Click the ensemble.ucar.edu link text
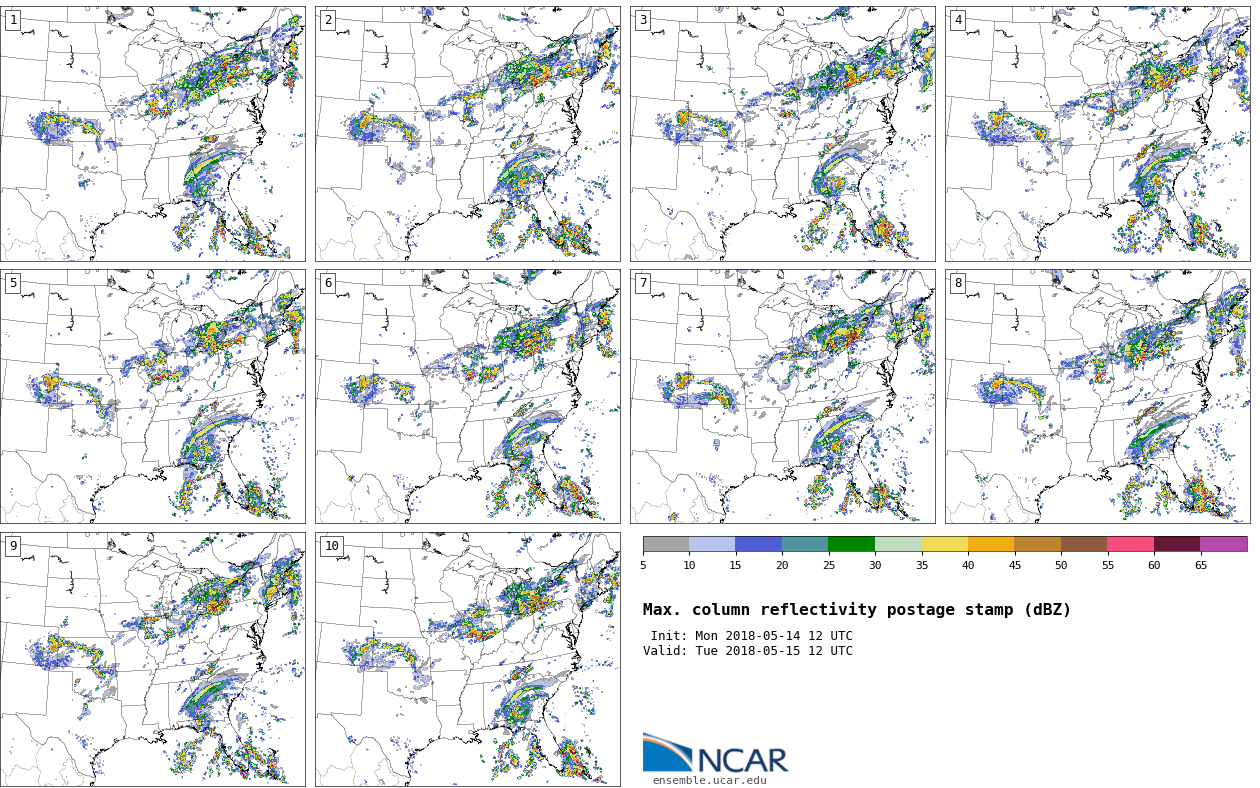This screenshot has height=788, width=1260. click(x=710, y=781)
